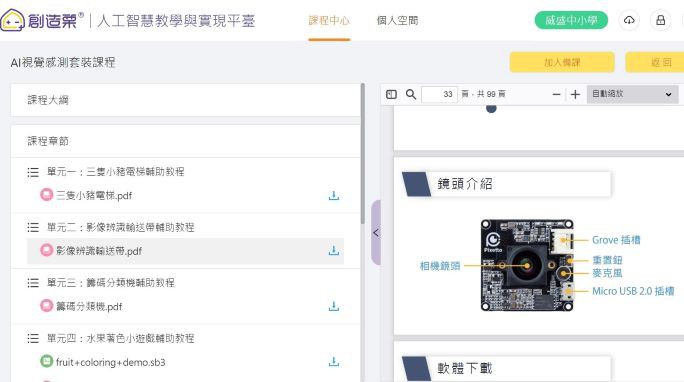This screenshot has height=382, width=684.
Task: Click Micro USB 2.0 插槽 label
Action: point(633,291)
